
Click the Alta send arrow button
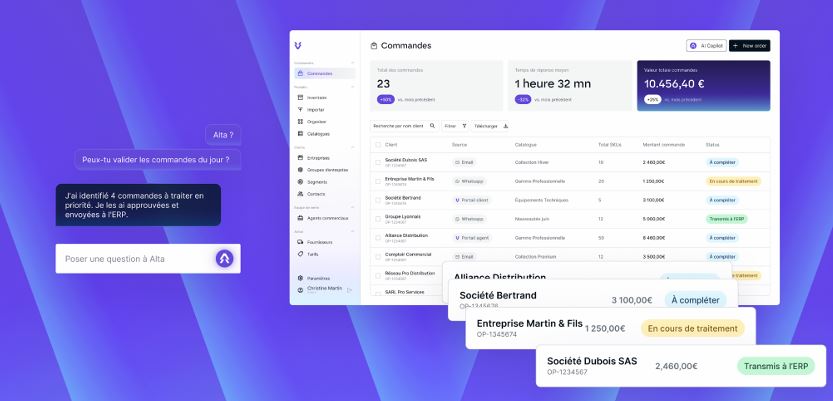[225, 259]
